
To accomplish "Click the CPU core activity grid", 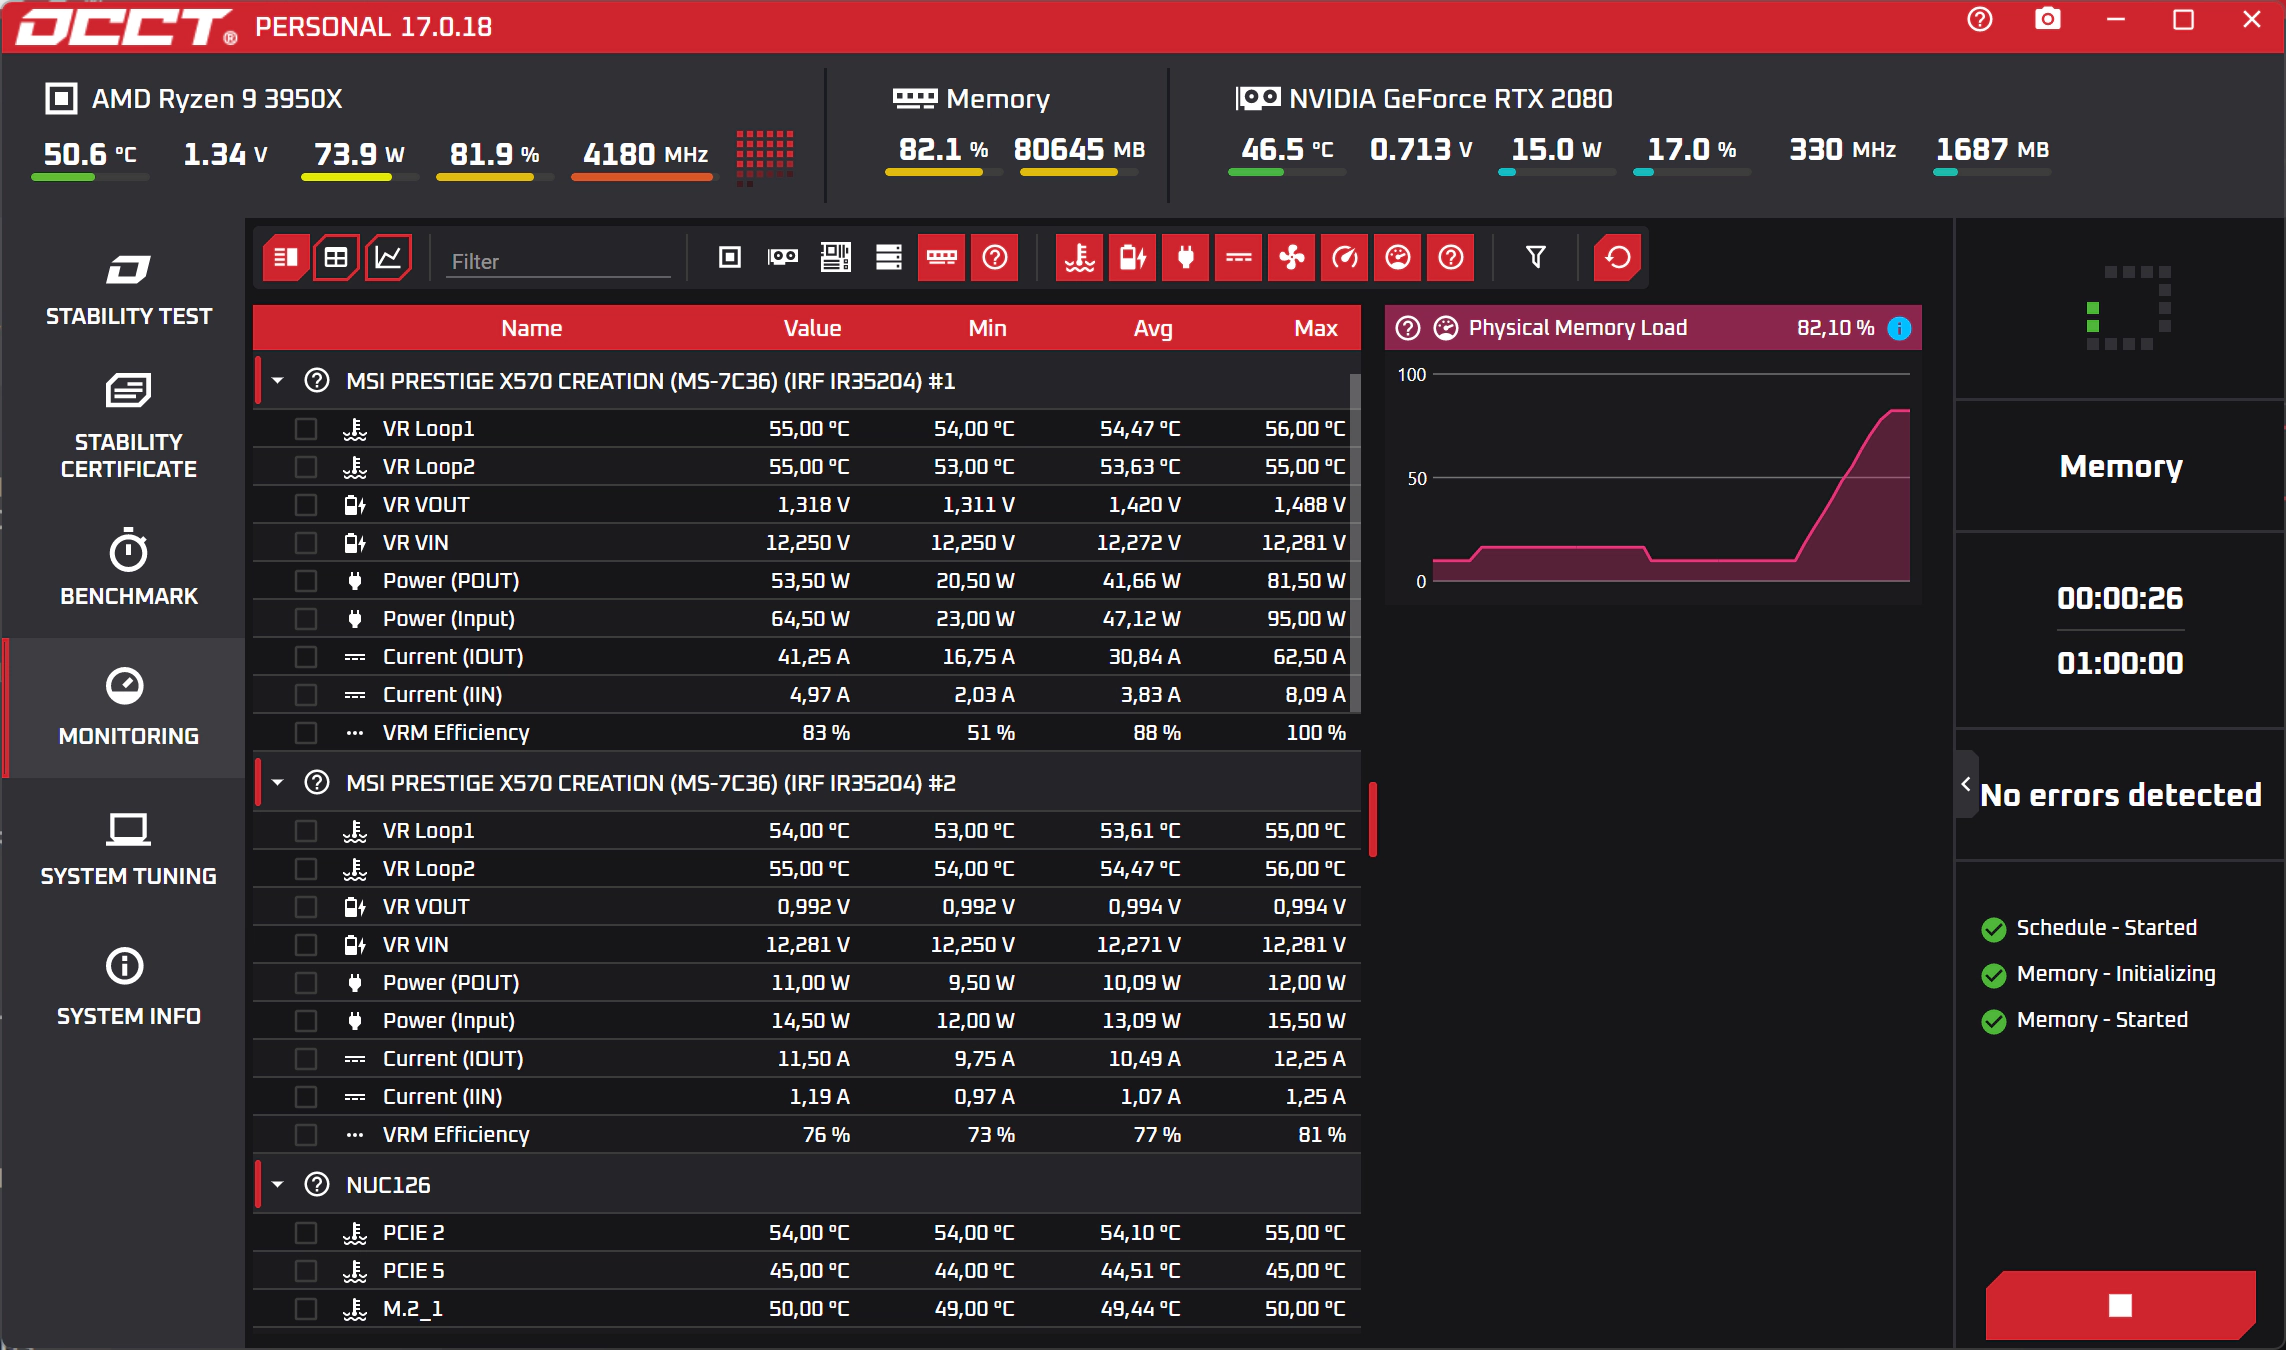I will tap(765, 157).
